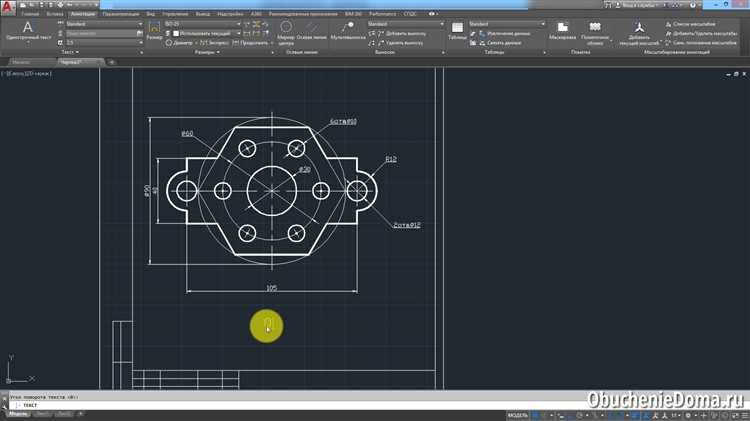
Task: Expand the Текст panel title
Action: 70,52
